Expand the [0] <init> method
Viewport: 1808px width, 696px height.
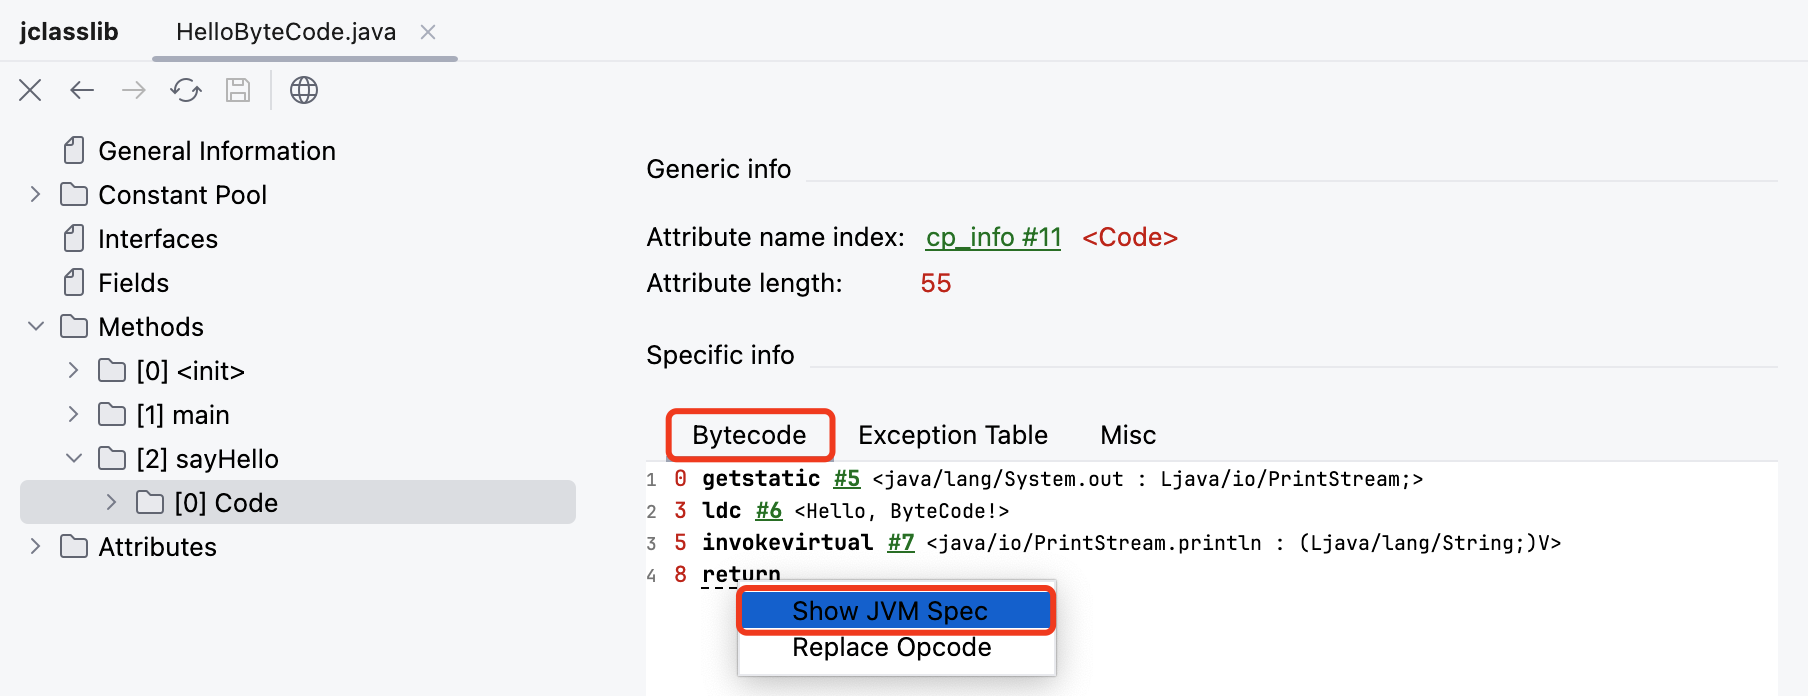coord(74,370)
